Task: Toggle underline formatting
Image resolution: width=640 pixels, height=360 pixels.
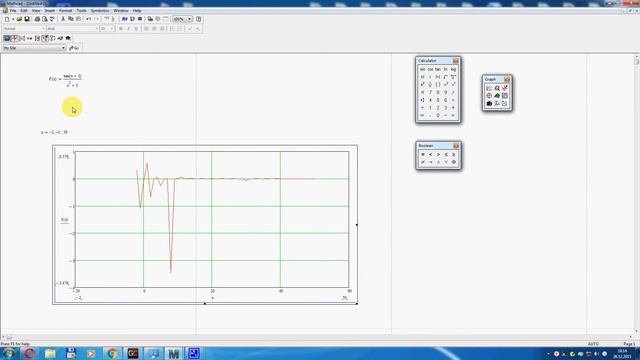Action: click(136, 29)
